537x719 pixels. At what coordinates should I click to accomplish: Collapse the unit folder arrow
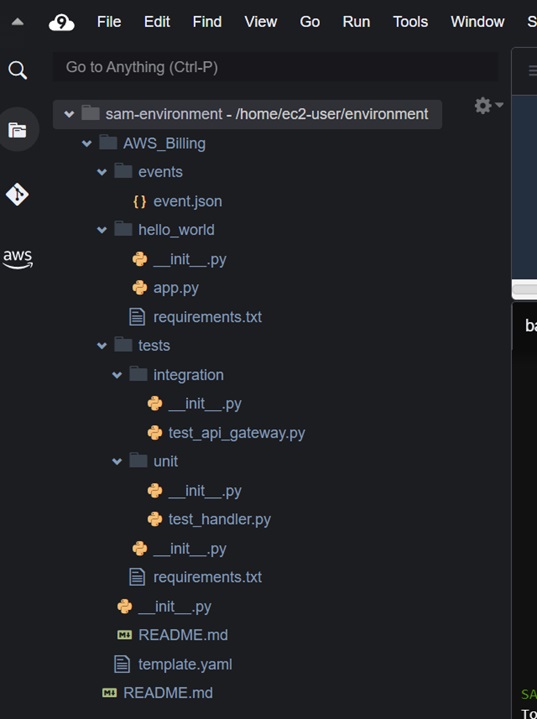(117, 462)
